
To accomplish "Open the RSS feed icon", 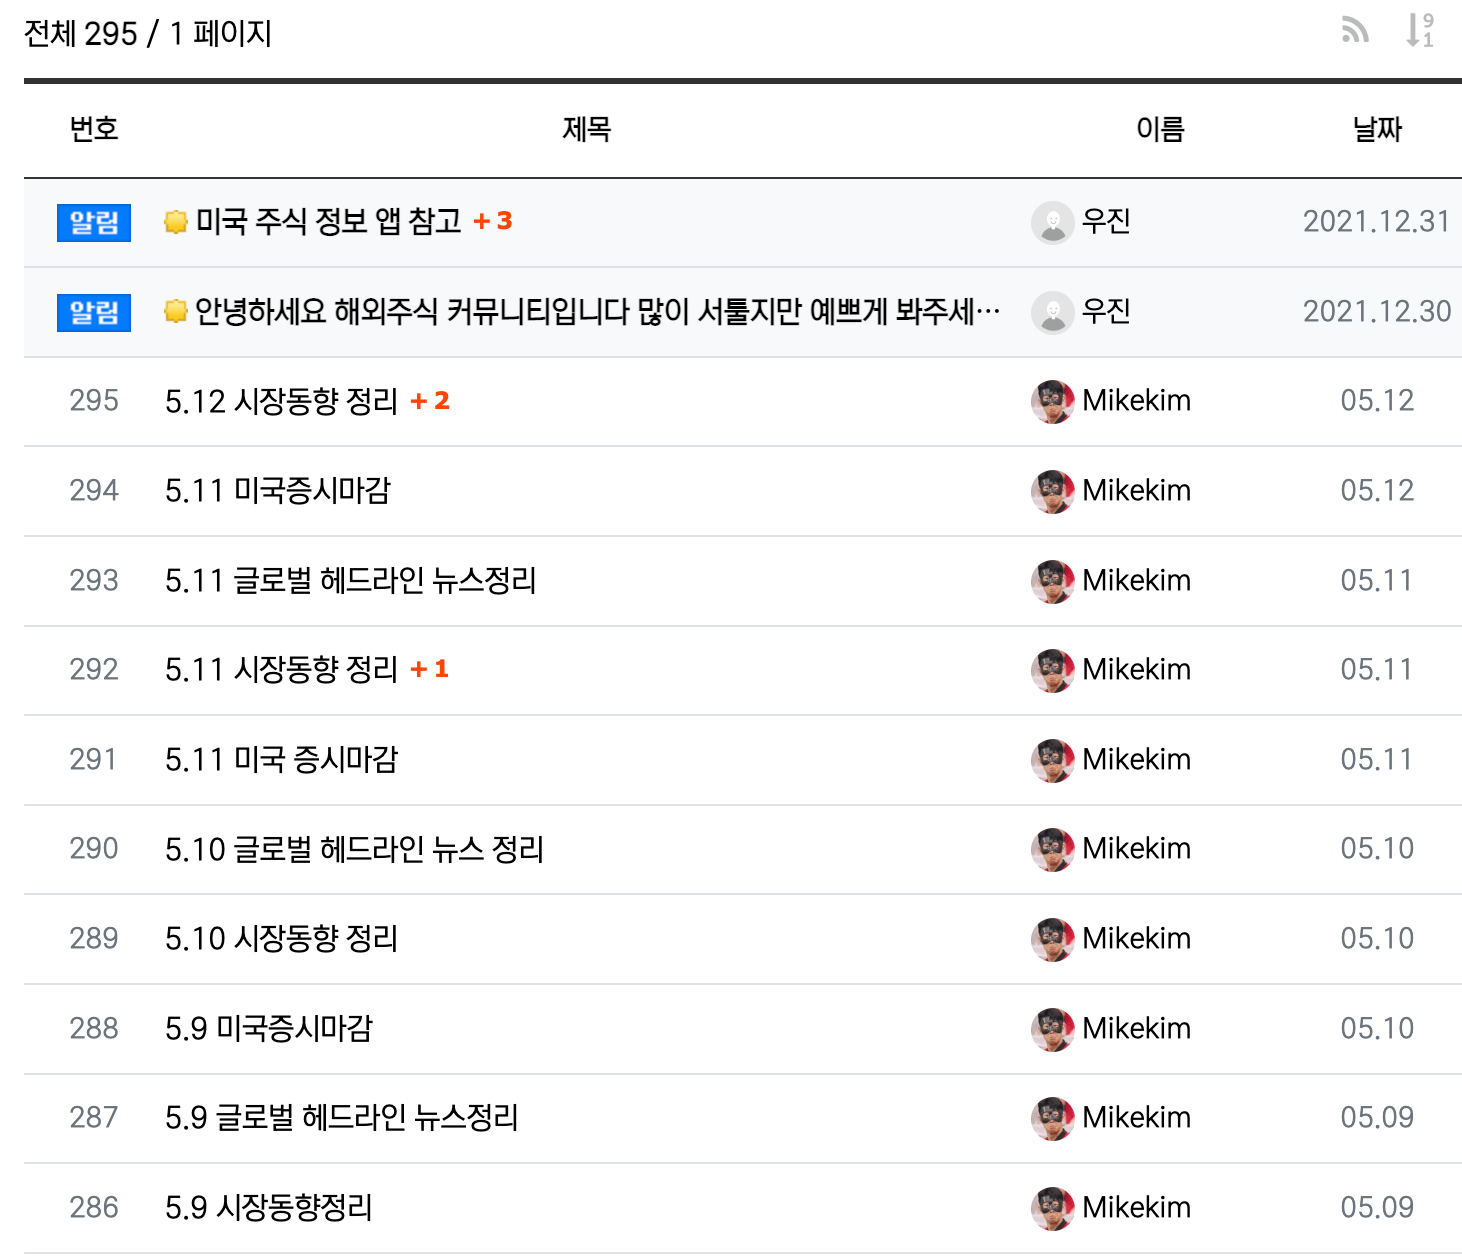I will (x=1355, y=31).
